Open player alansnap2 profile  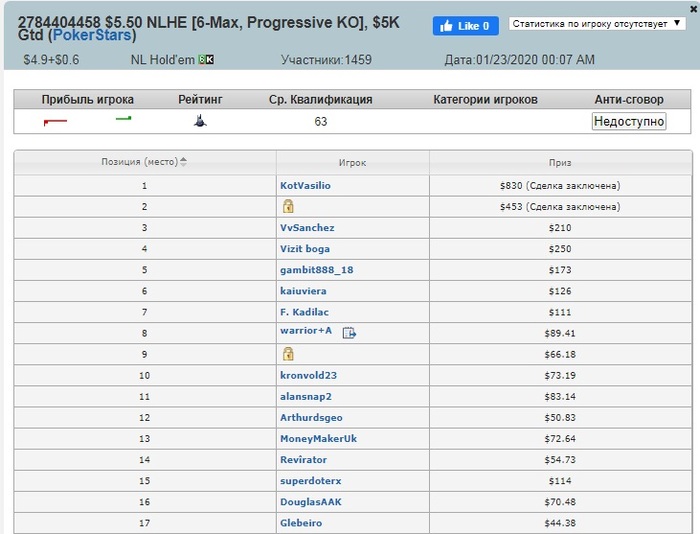click(x=306, y=396)
